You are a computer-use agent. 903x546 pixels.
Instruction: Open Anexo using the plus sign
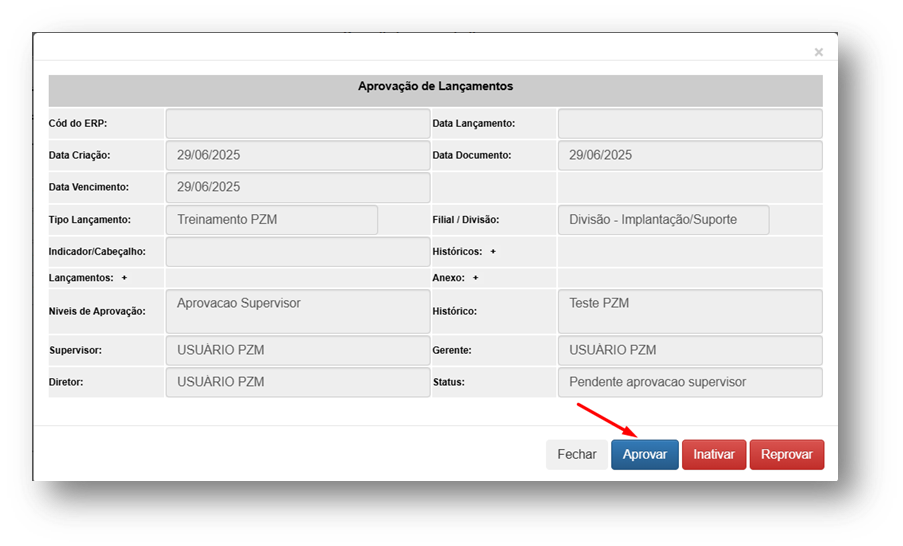[475, 278]
